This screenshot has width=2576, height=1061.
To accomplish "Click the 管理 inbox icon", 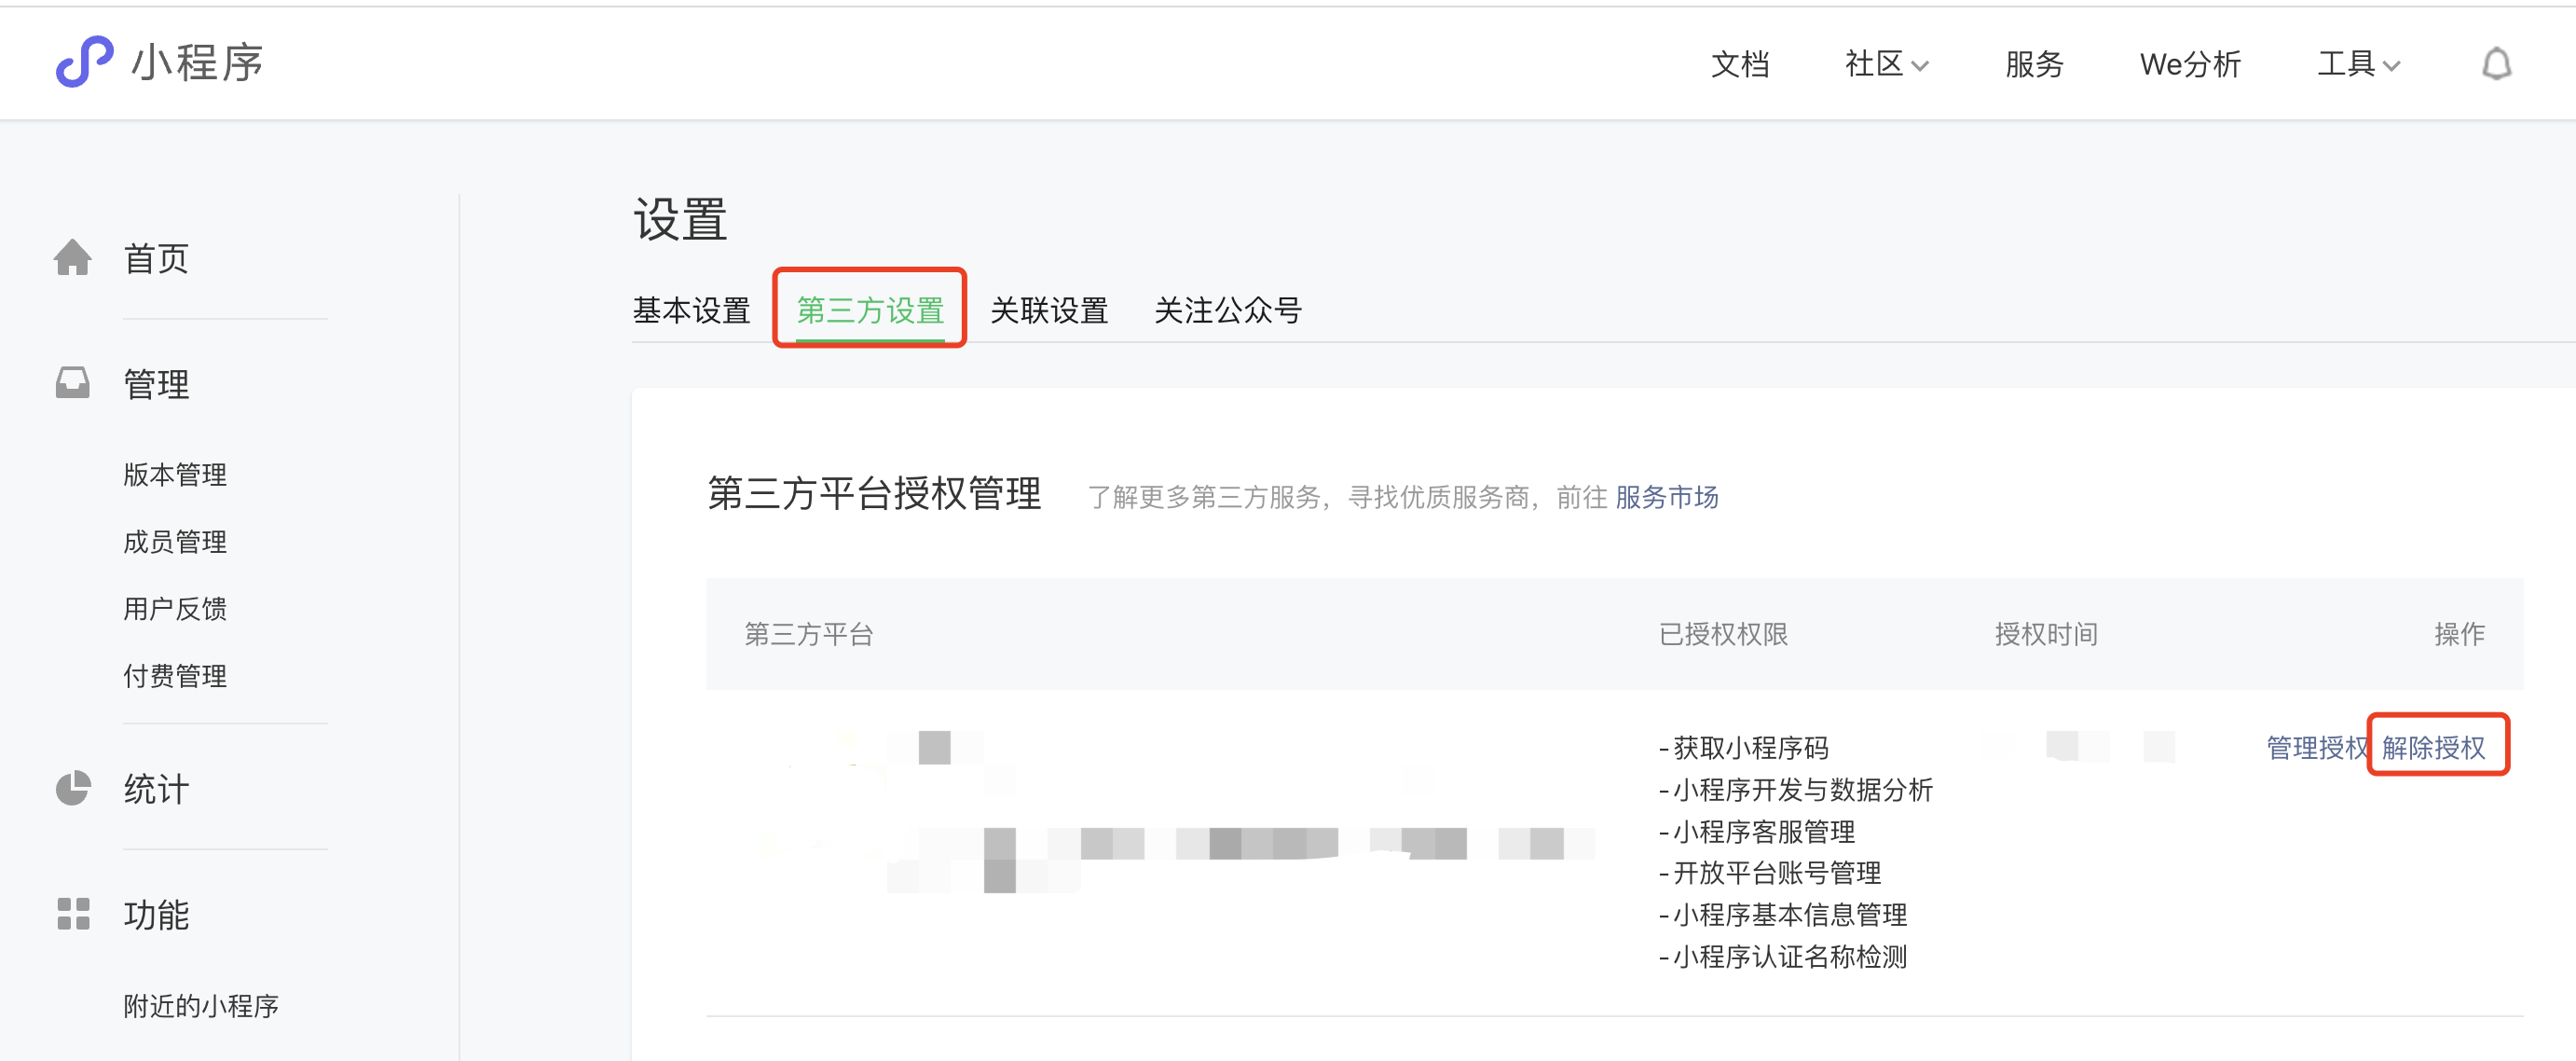I will tap(73, 383).
